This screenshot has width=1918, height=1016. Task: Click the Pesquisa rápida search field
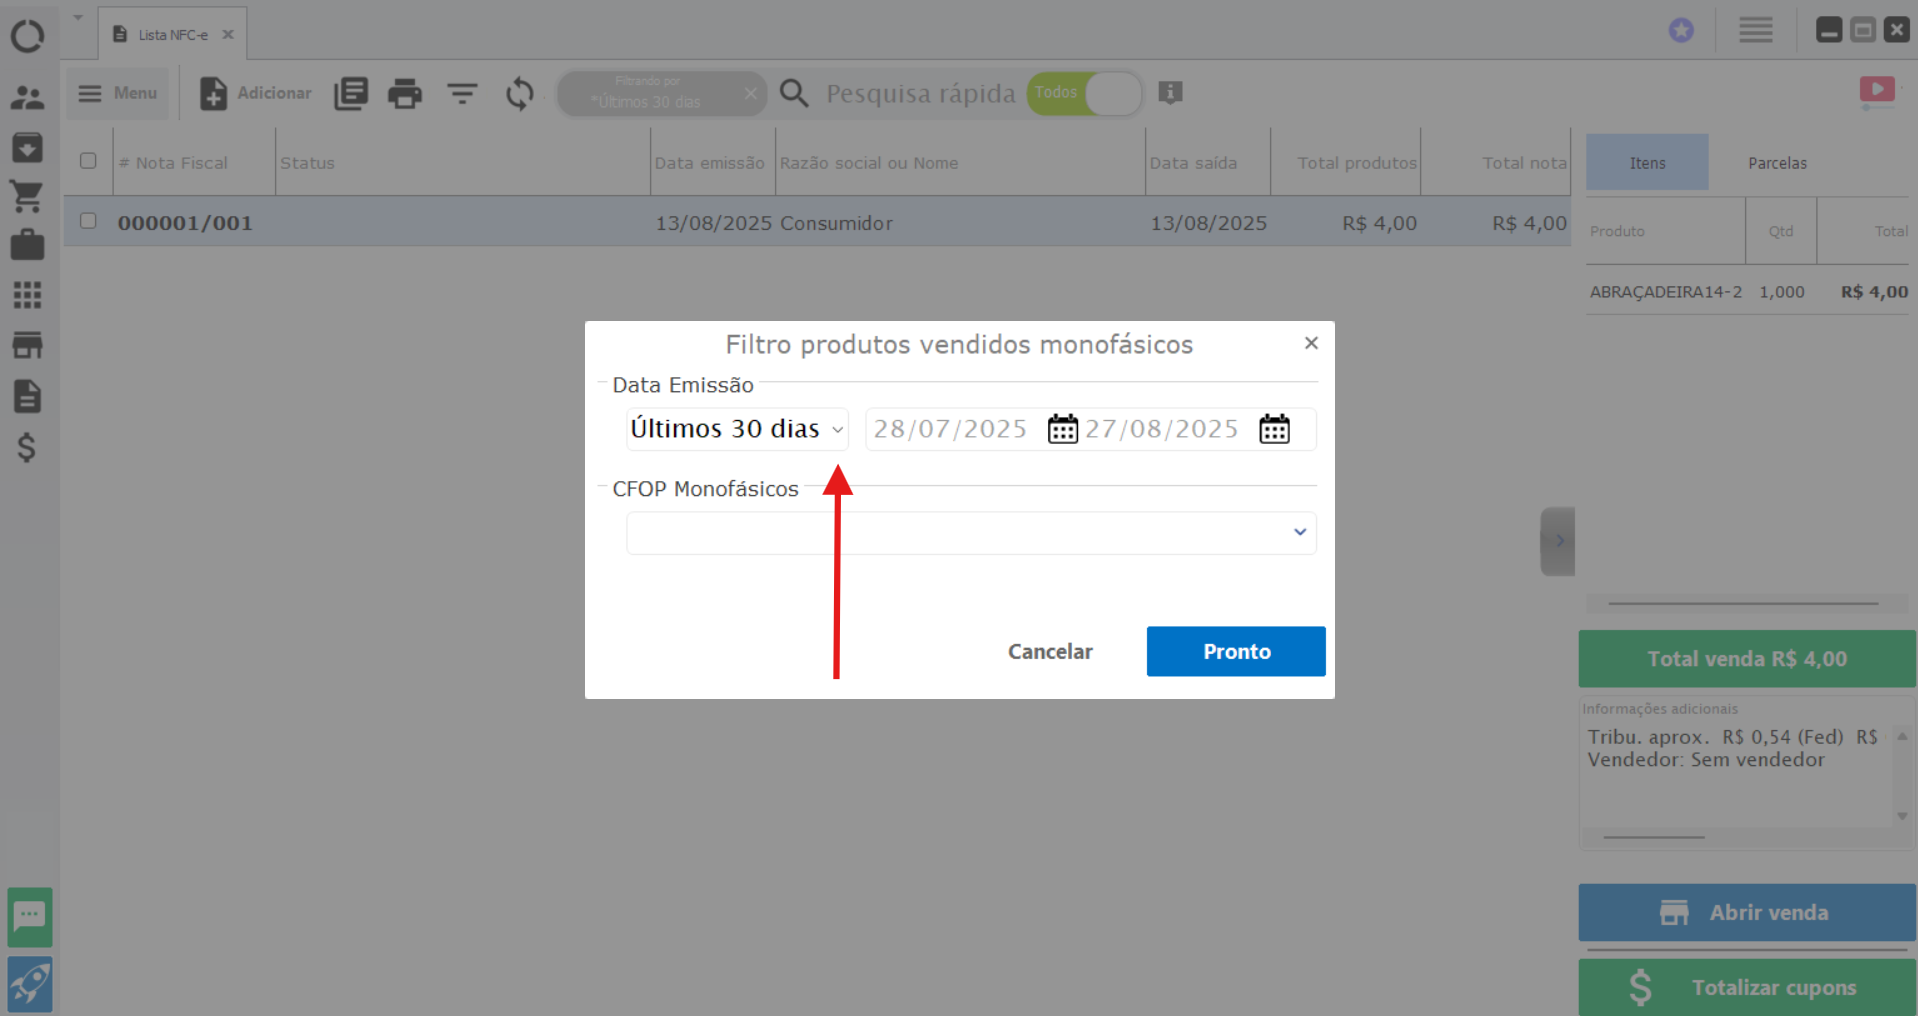920,94
